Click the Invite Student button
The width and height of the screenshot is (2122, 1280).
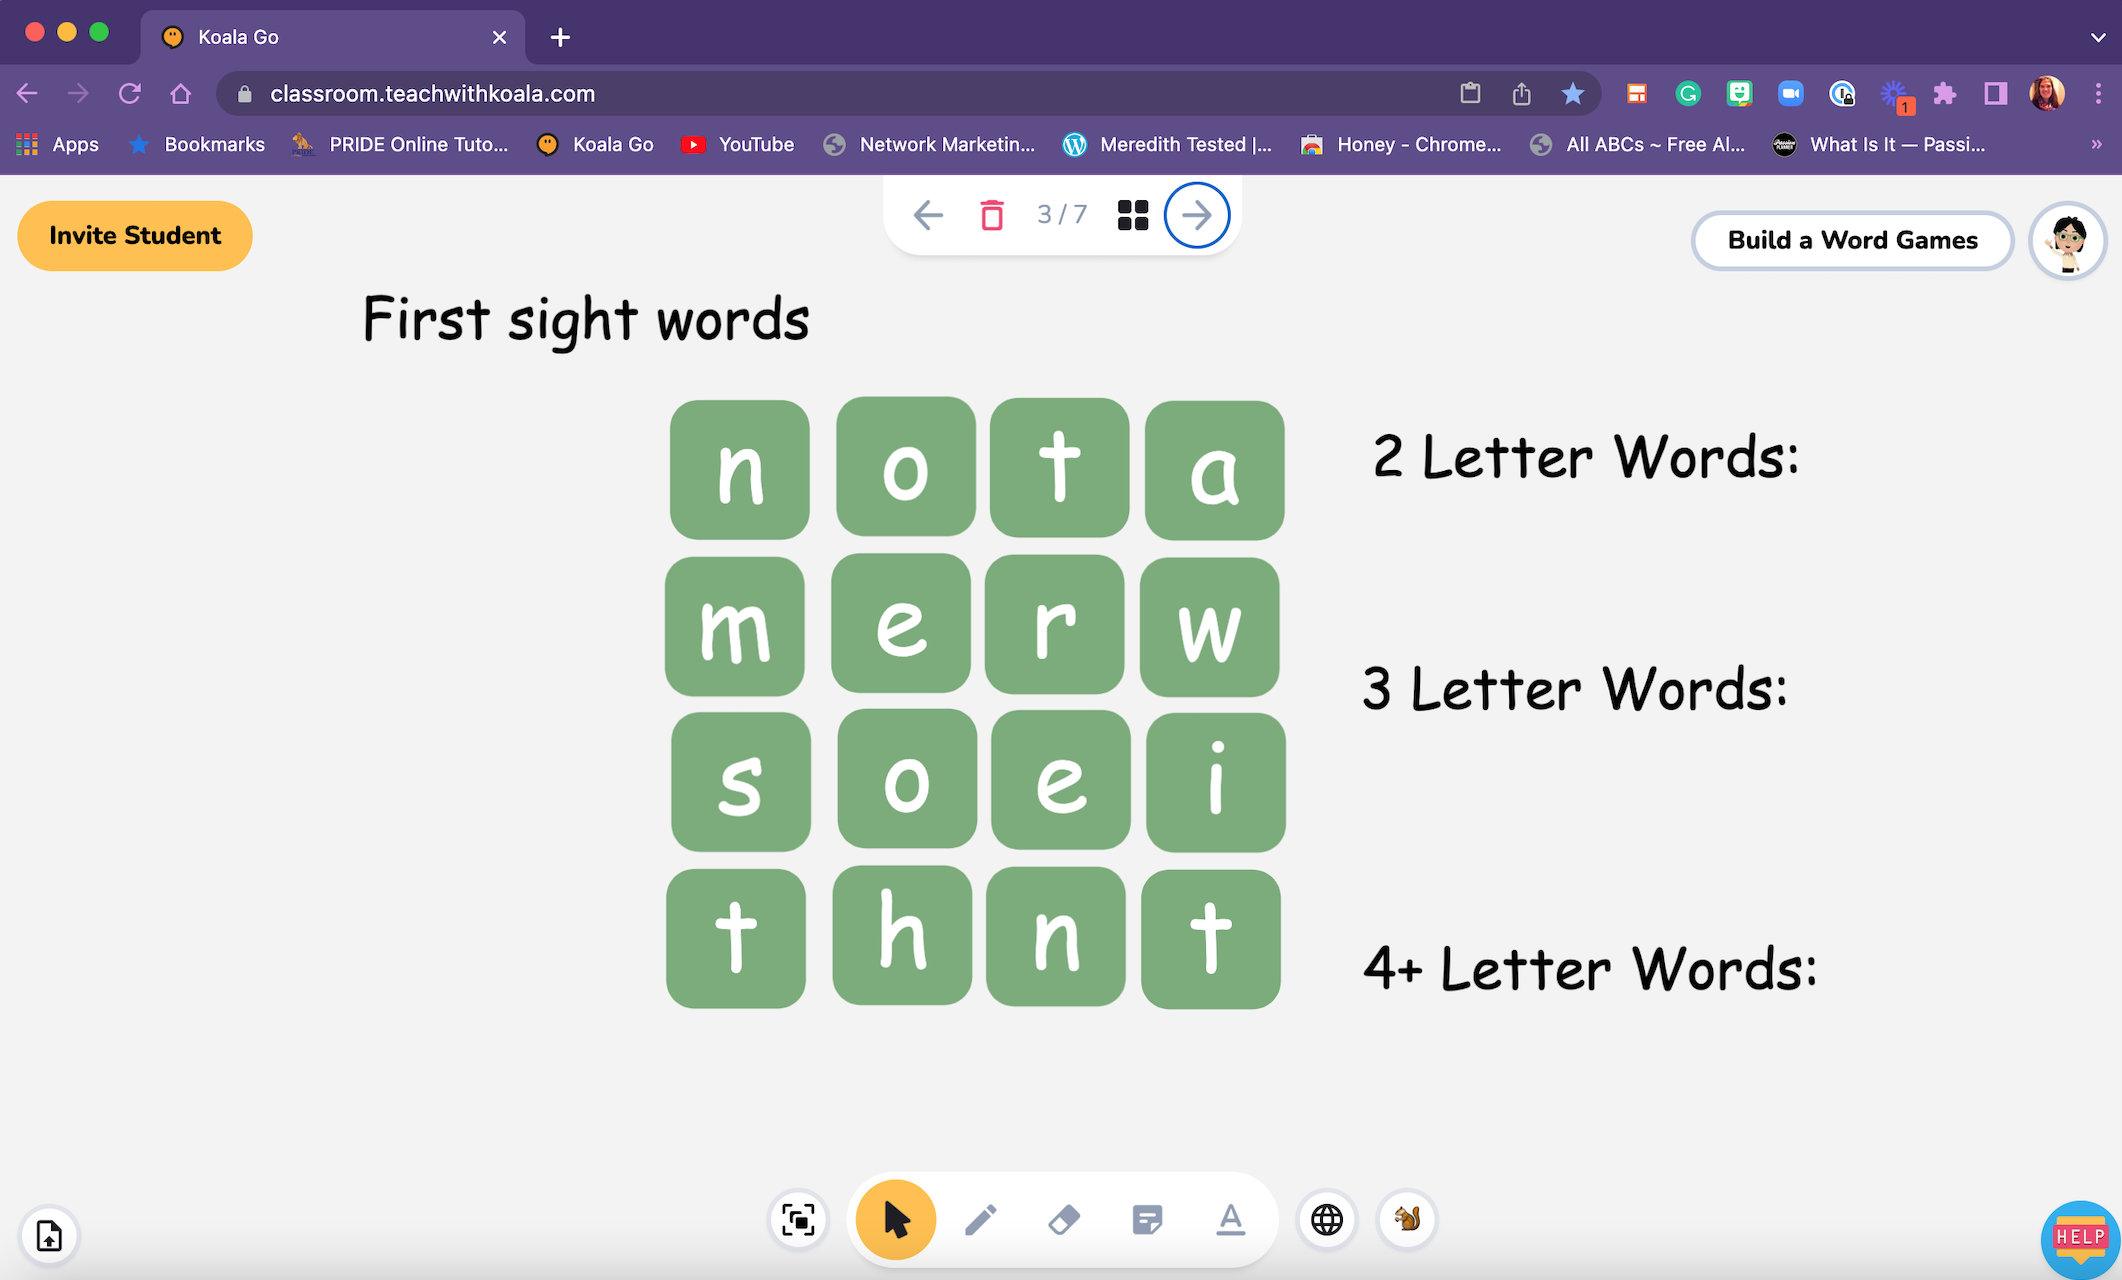(135, 236)
